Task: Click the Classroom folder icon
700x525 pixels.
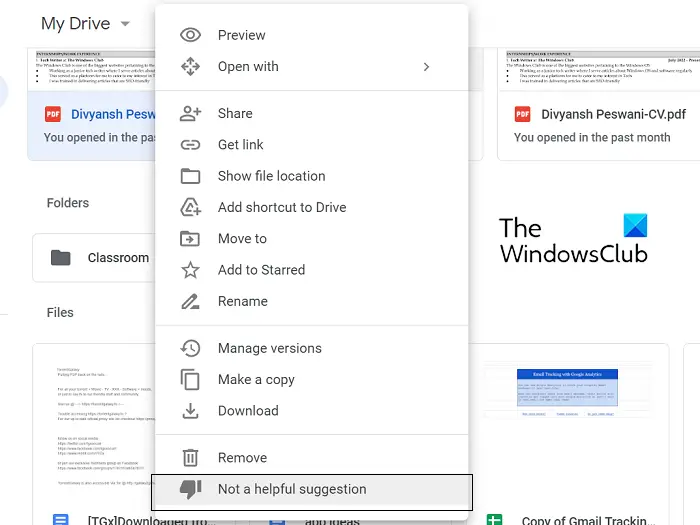Action: [x=61, y=258]
